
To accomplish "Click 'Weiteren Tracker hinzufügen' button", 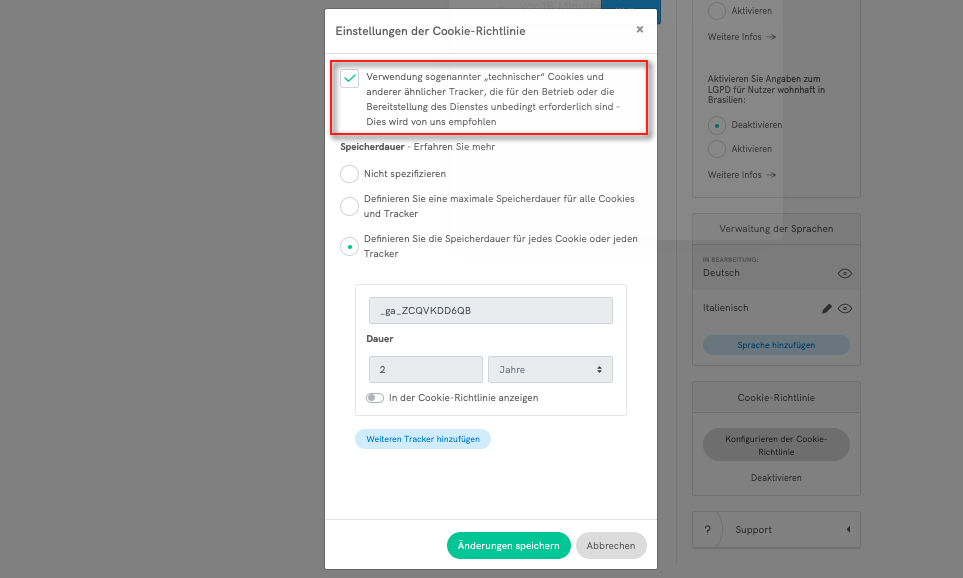I will [x=423, y=439].
